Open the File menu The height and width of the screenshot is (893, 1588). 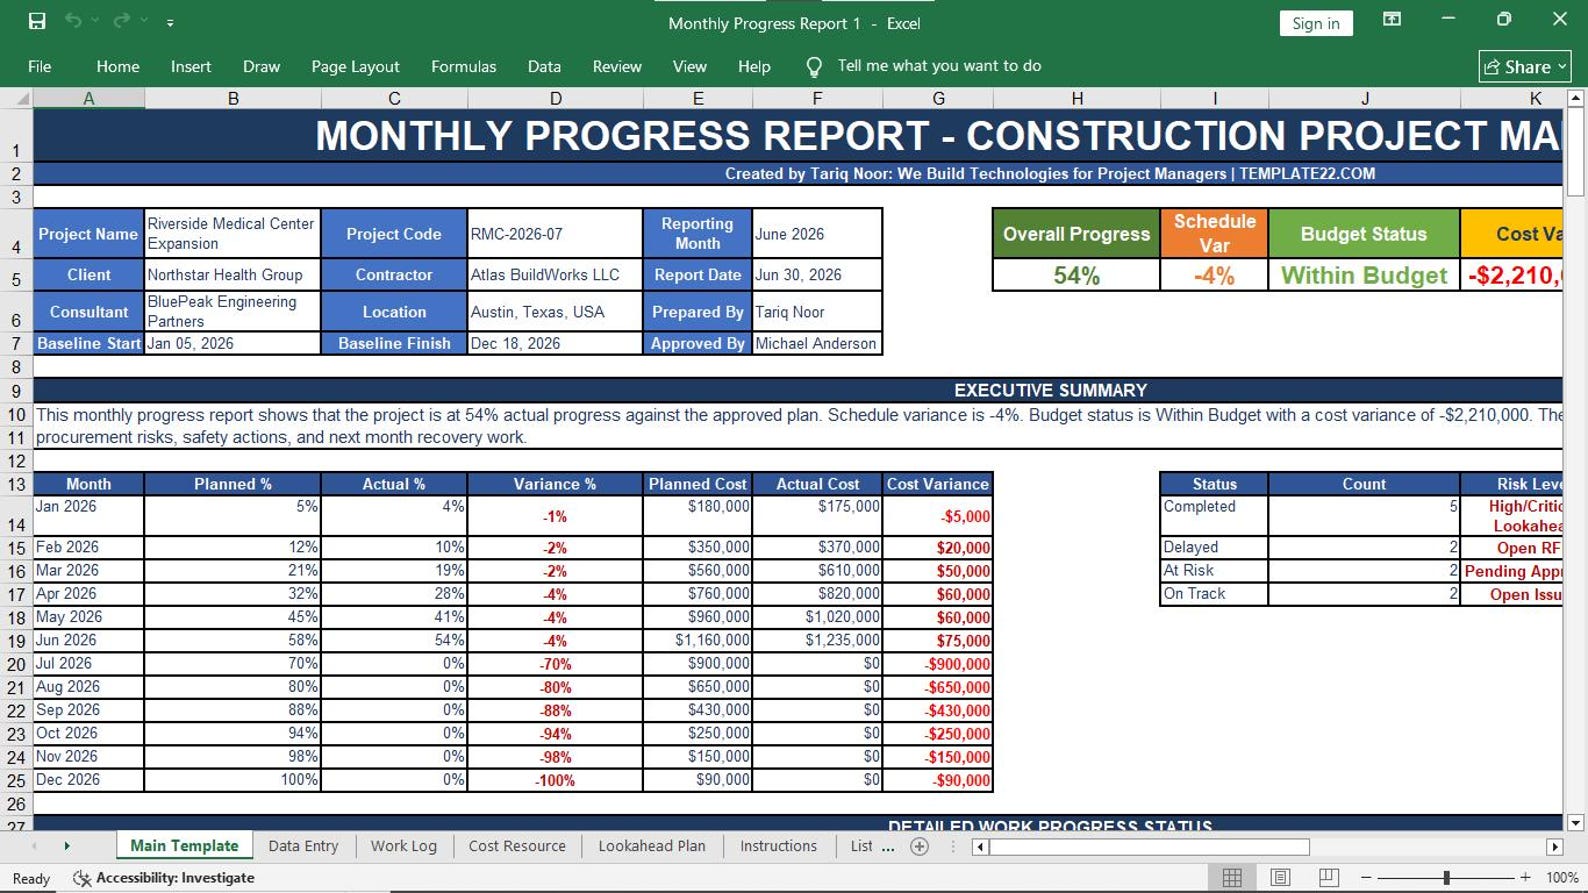pyautogui.click(x=40, y=66)
